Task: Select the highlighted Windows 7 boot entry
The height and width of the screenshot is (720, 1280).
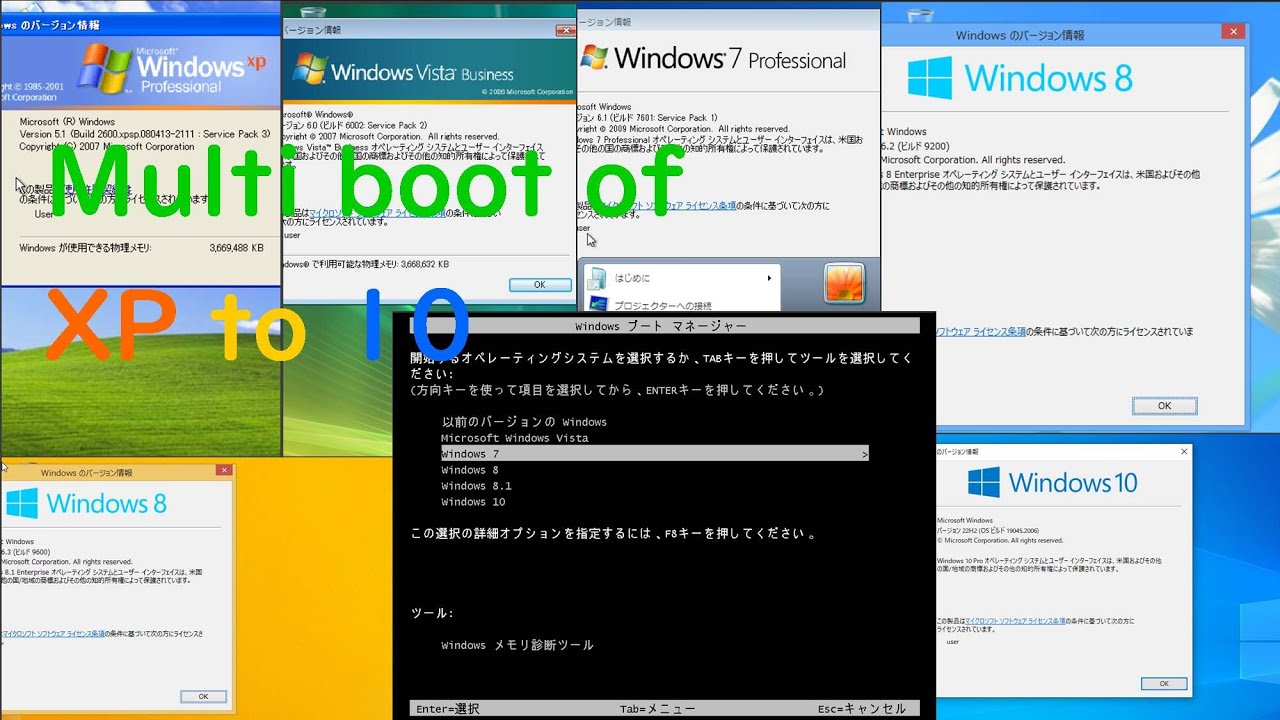Action: point(654,454)
